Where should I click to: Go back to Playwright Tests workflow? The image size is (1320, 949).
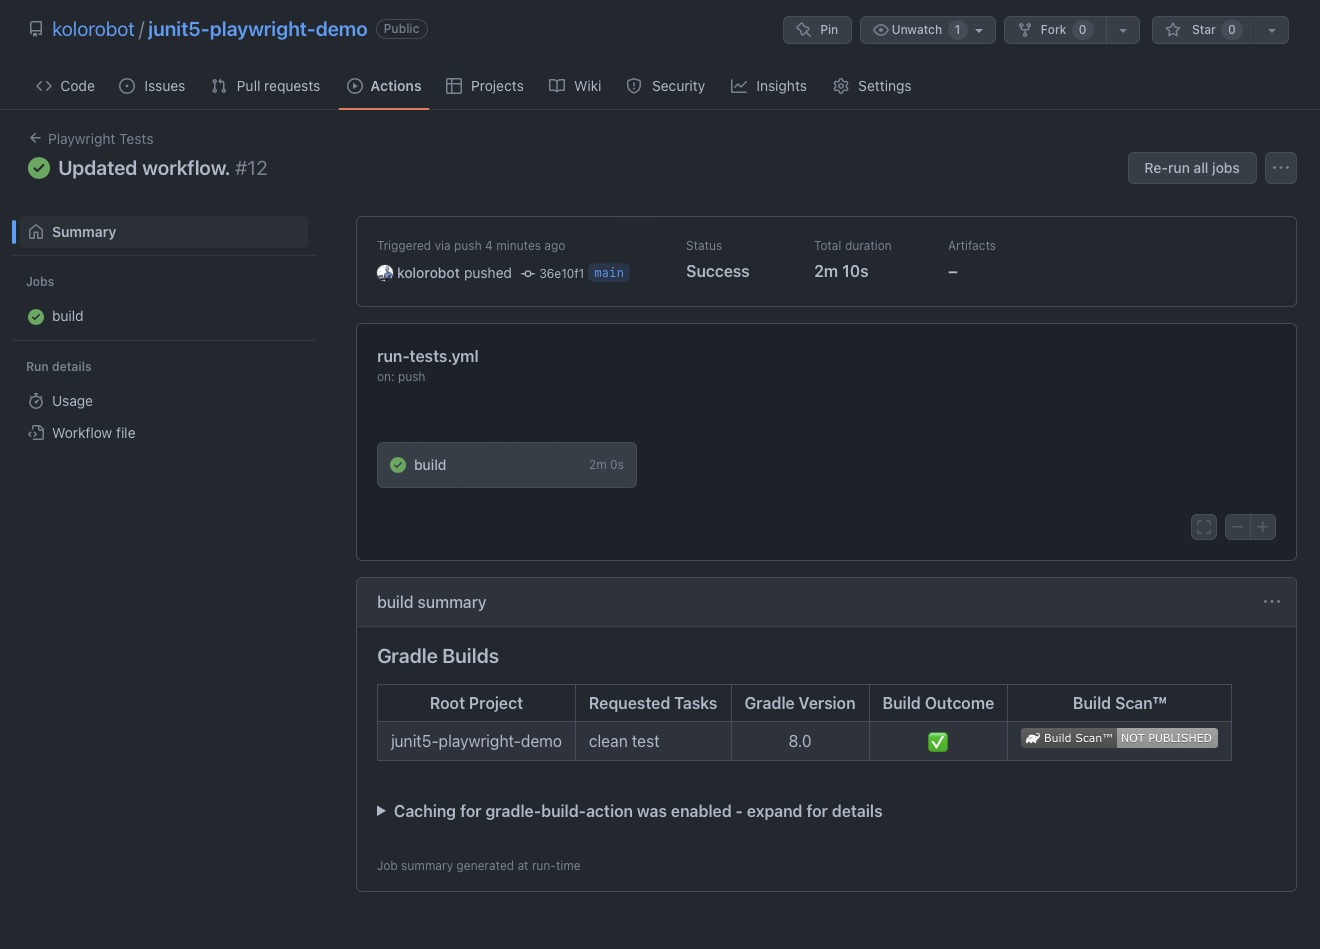click(x=91, y=139)
